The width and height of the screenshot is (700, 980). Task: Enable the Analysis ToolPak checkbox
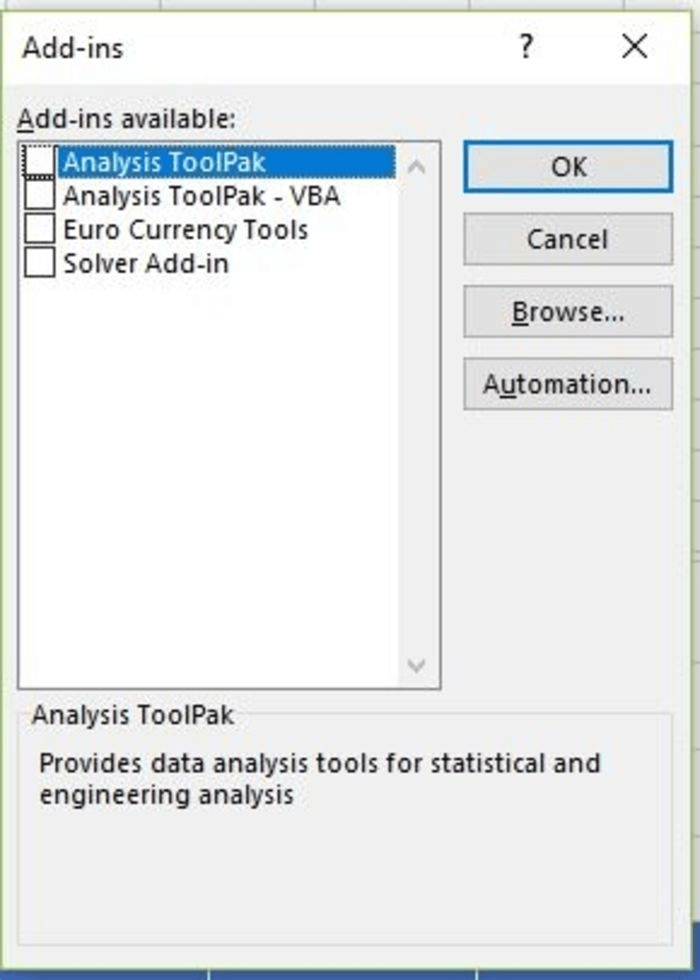point(40,162)
